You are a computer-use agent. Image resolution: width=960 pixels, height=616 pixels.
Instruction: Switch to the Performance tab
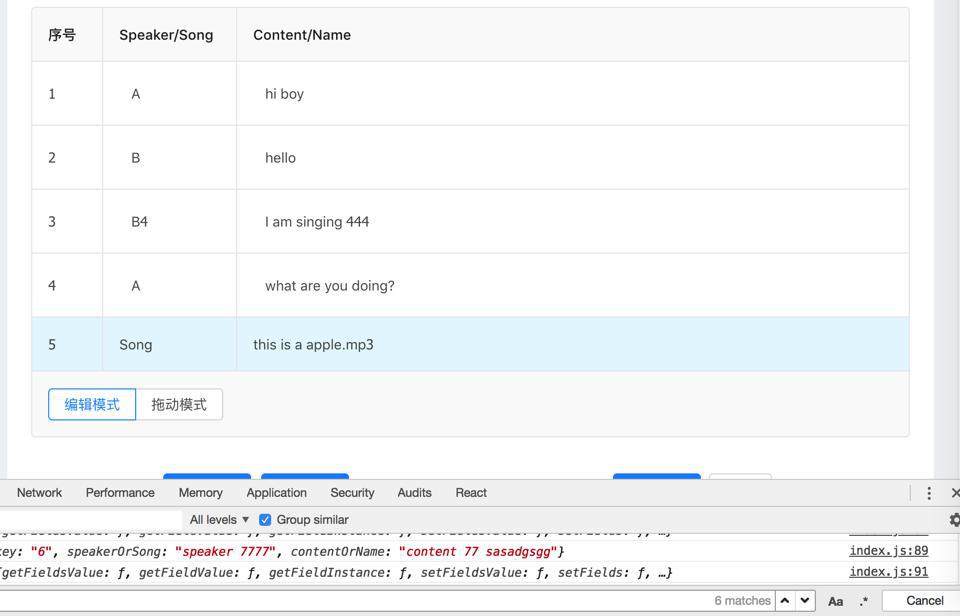click(120, 493)
